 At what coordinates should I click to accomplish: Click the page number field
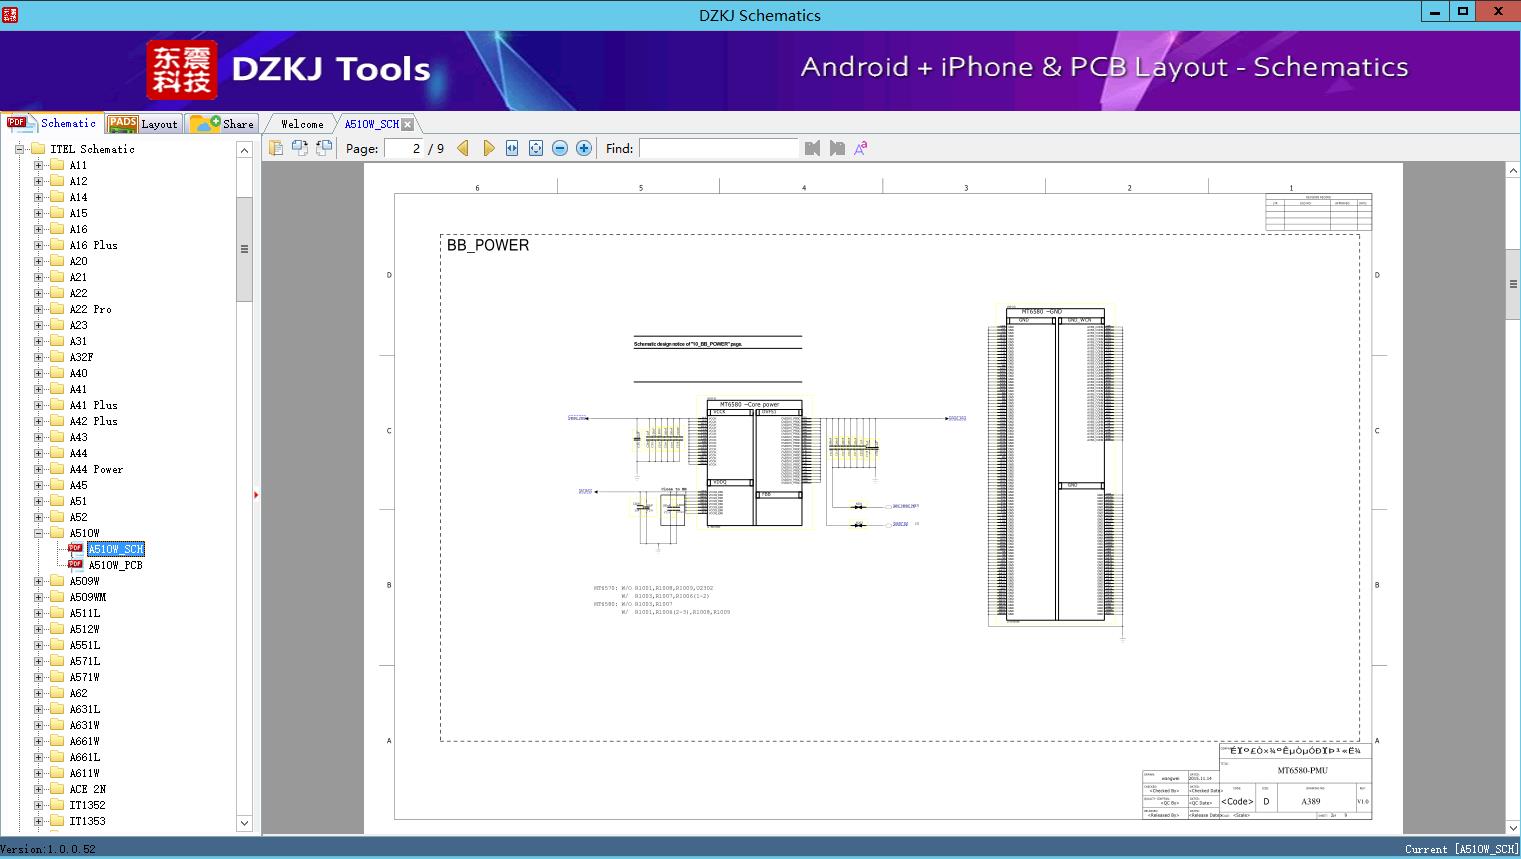click(403, 148)
